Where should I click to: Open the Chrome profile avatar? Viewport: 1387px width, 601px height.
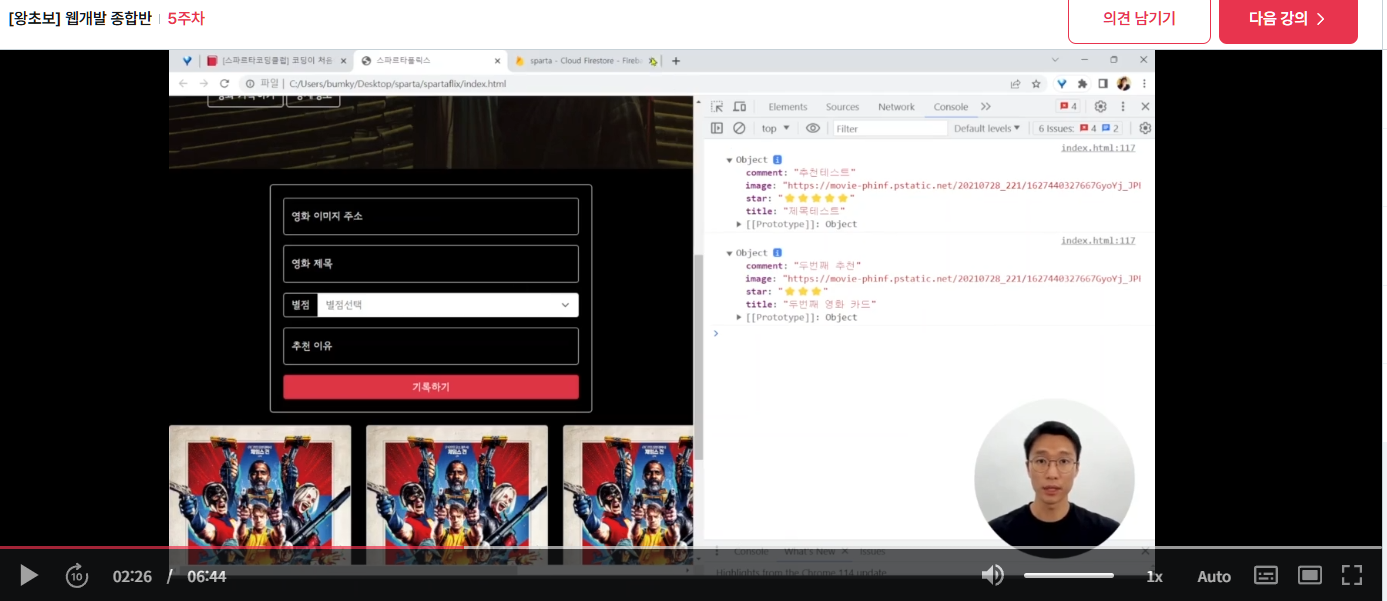[x=1124, y=84]
